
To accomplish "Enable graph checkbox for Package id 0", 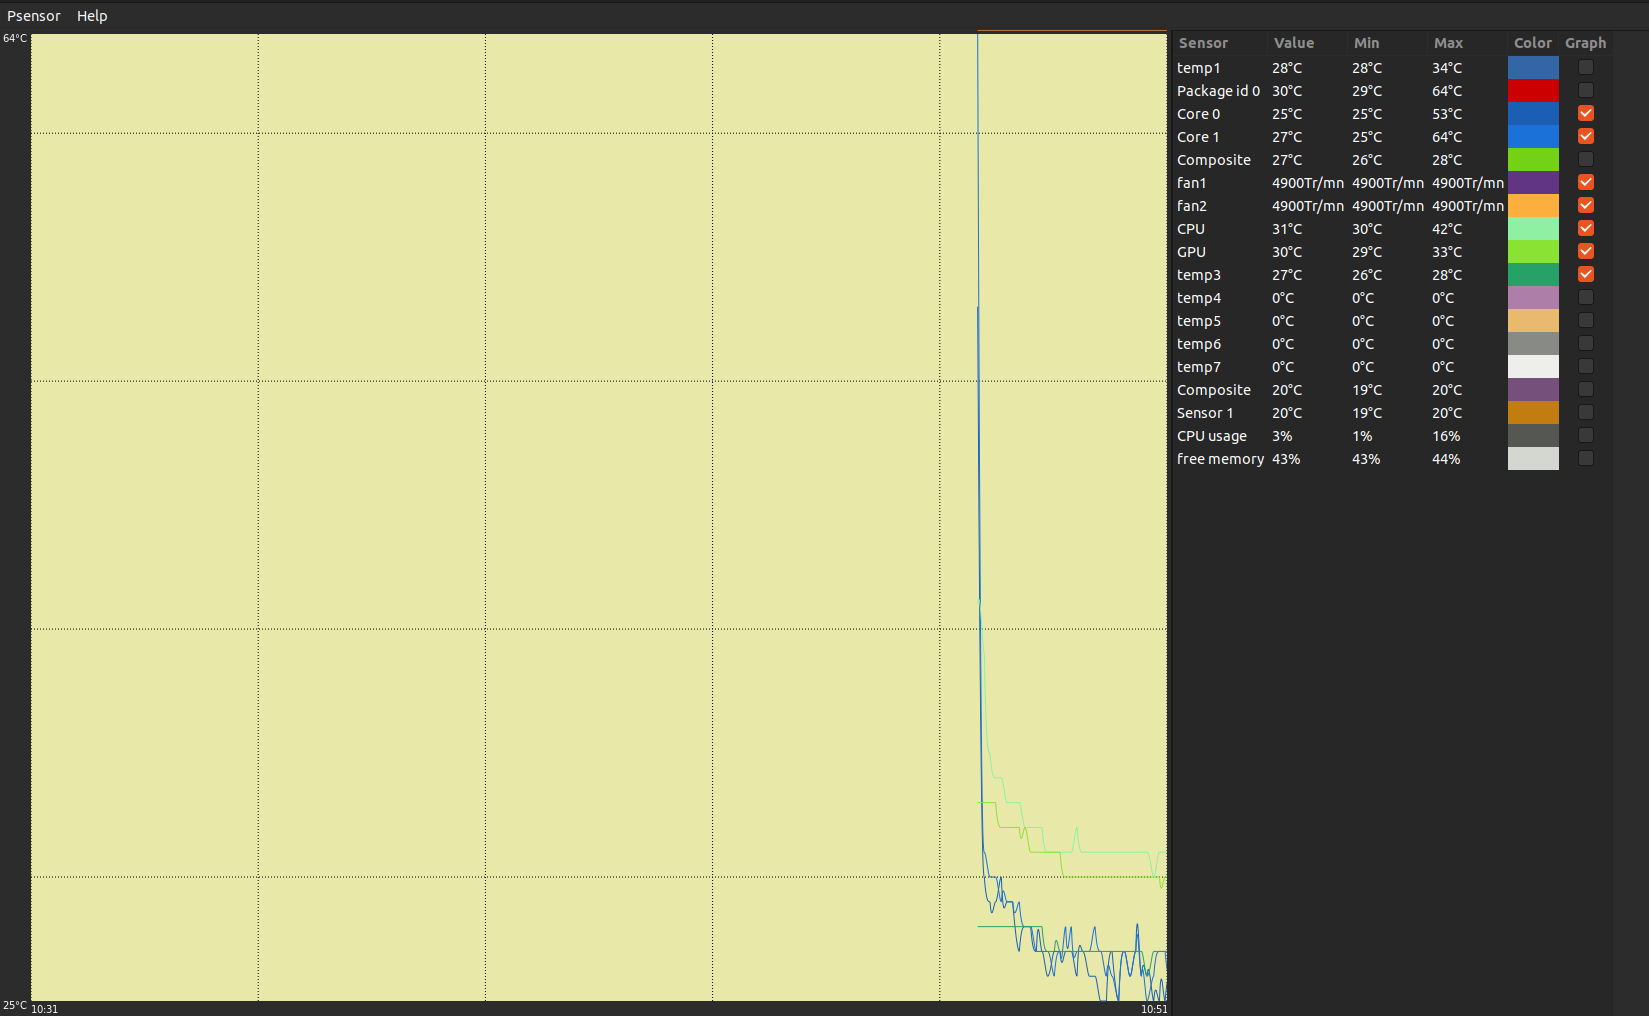I will pos(1585,90).
